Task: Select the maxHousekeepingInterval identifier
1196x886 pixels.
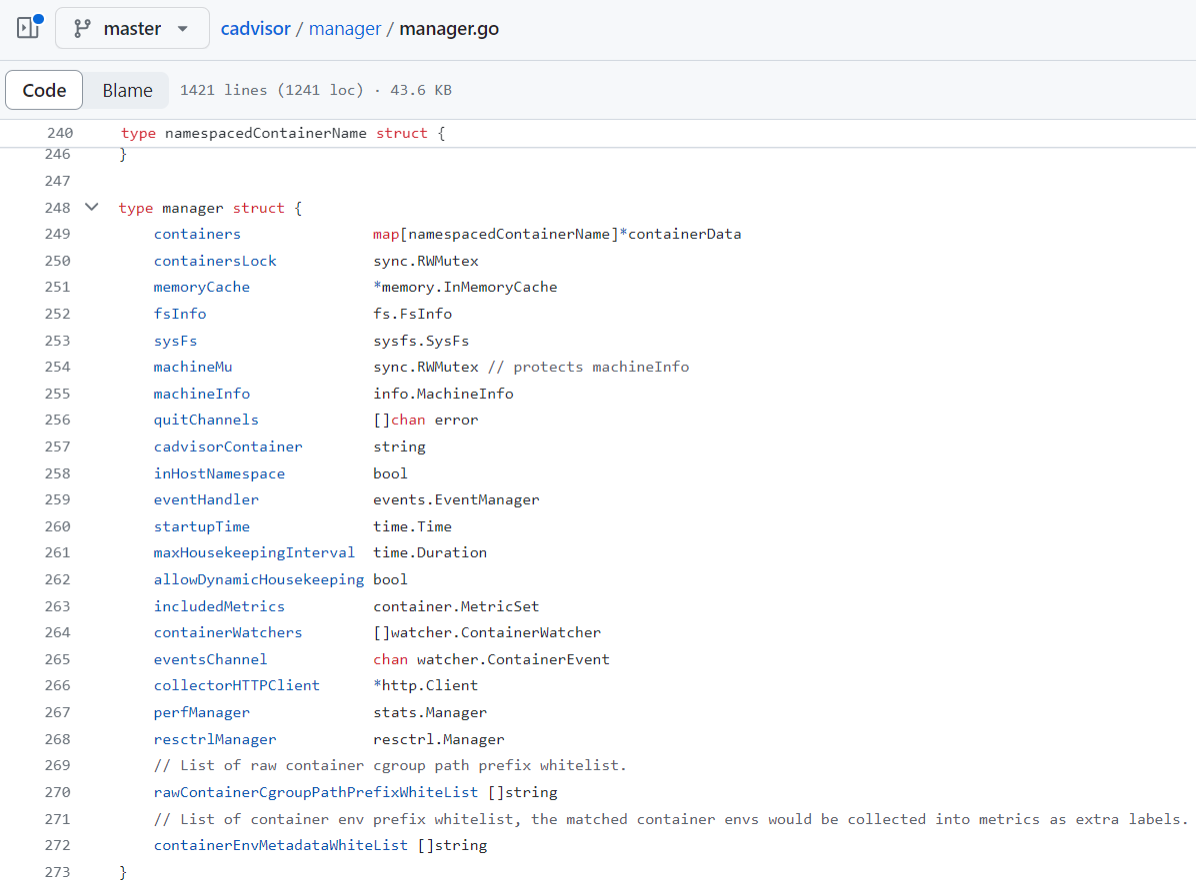Action: [254, 553]
